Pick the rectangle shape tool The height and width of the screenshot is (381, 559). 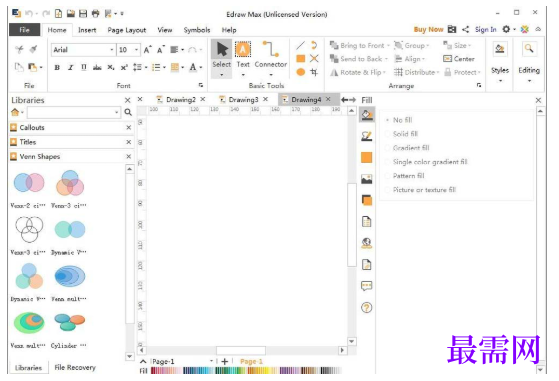(301, 58)
